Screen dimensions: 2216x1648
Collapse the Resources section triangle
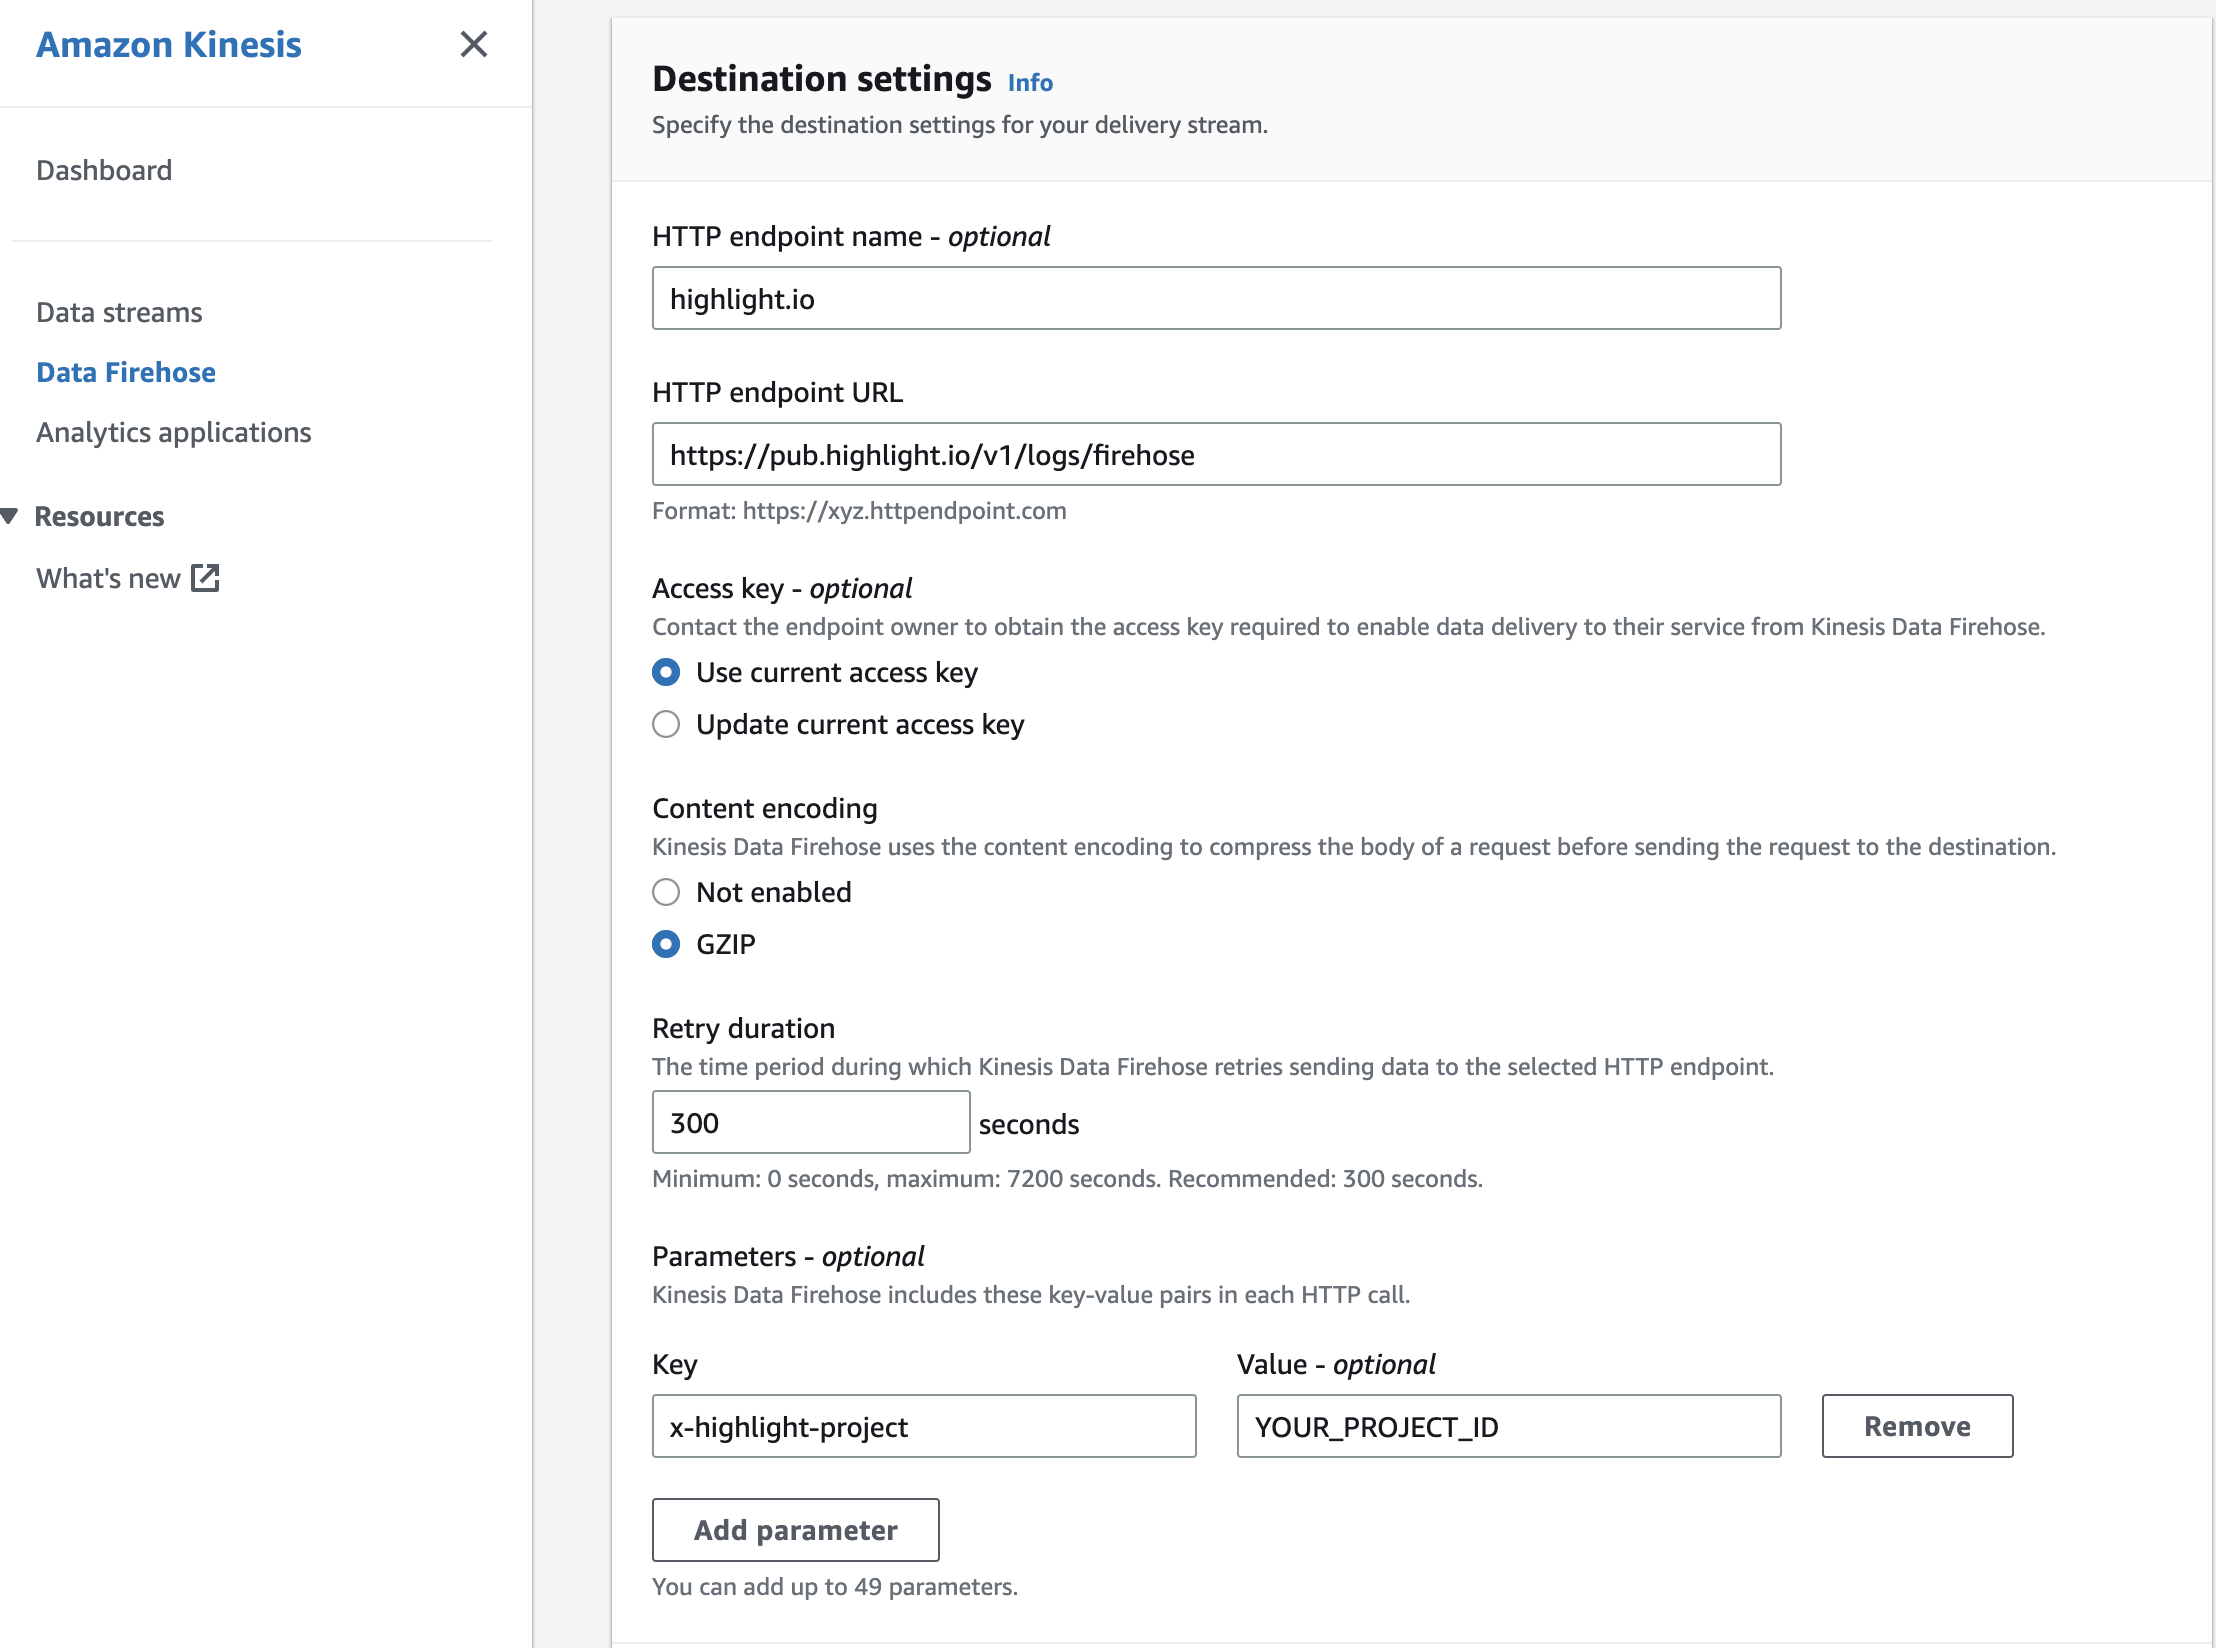pos(10,516)
